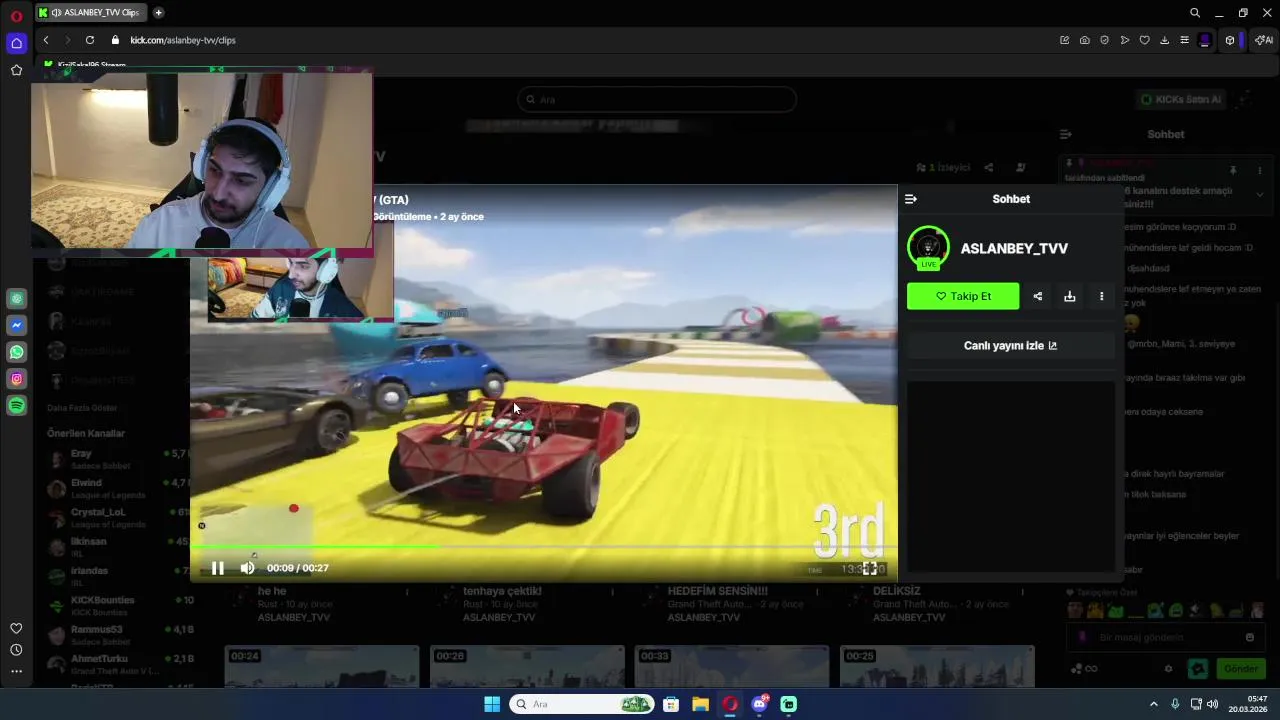Open a new browser tab
The width and height of the screenshot is (1280, 720).
click(158, 13)
